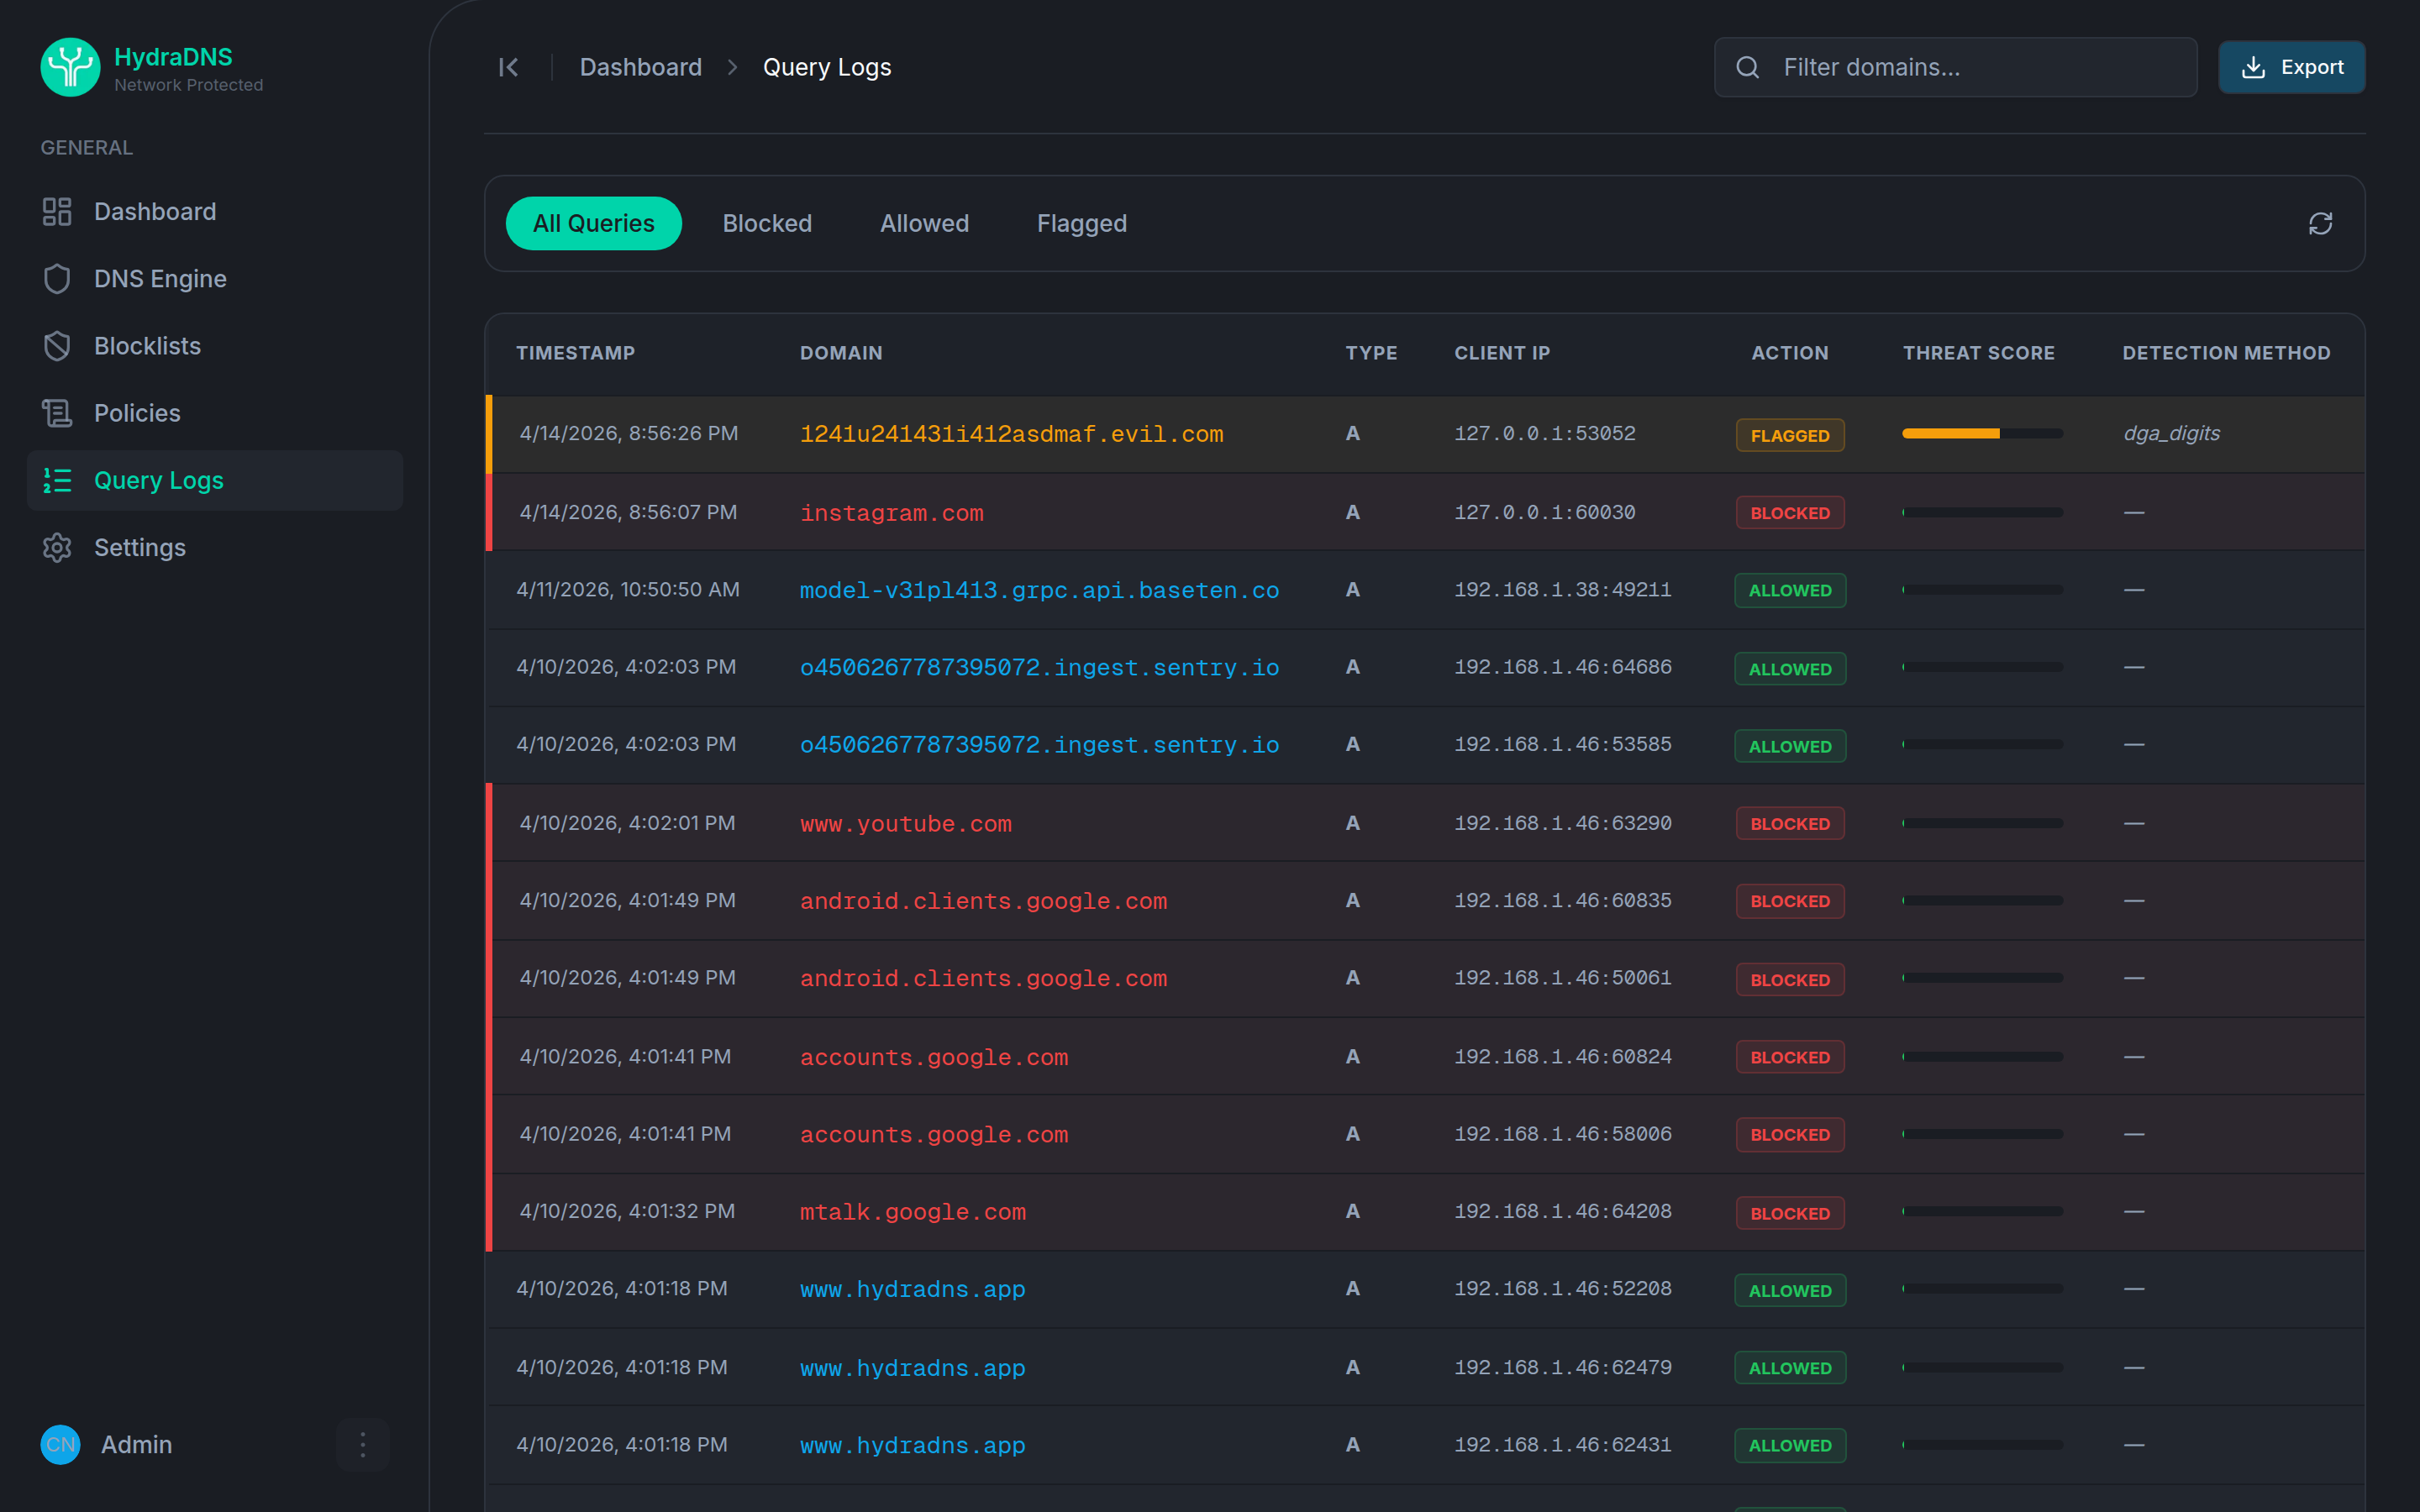Click client IP 192.168.1.38:49211
The image size is (2420, 1512).
(x=1562, y=589)
